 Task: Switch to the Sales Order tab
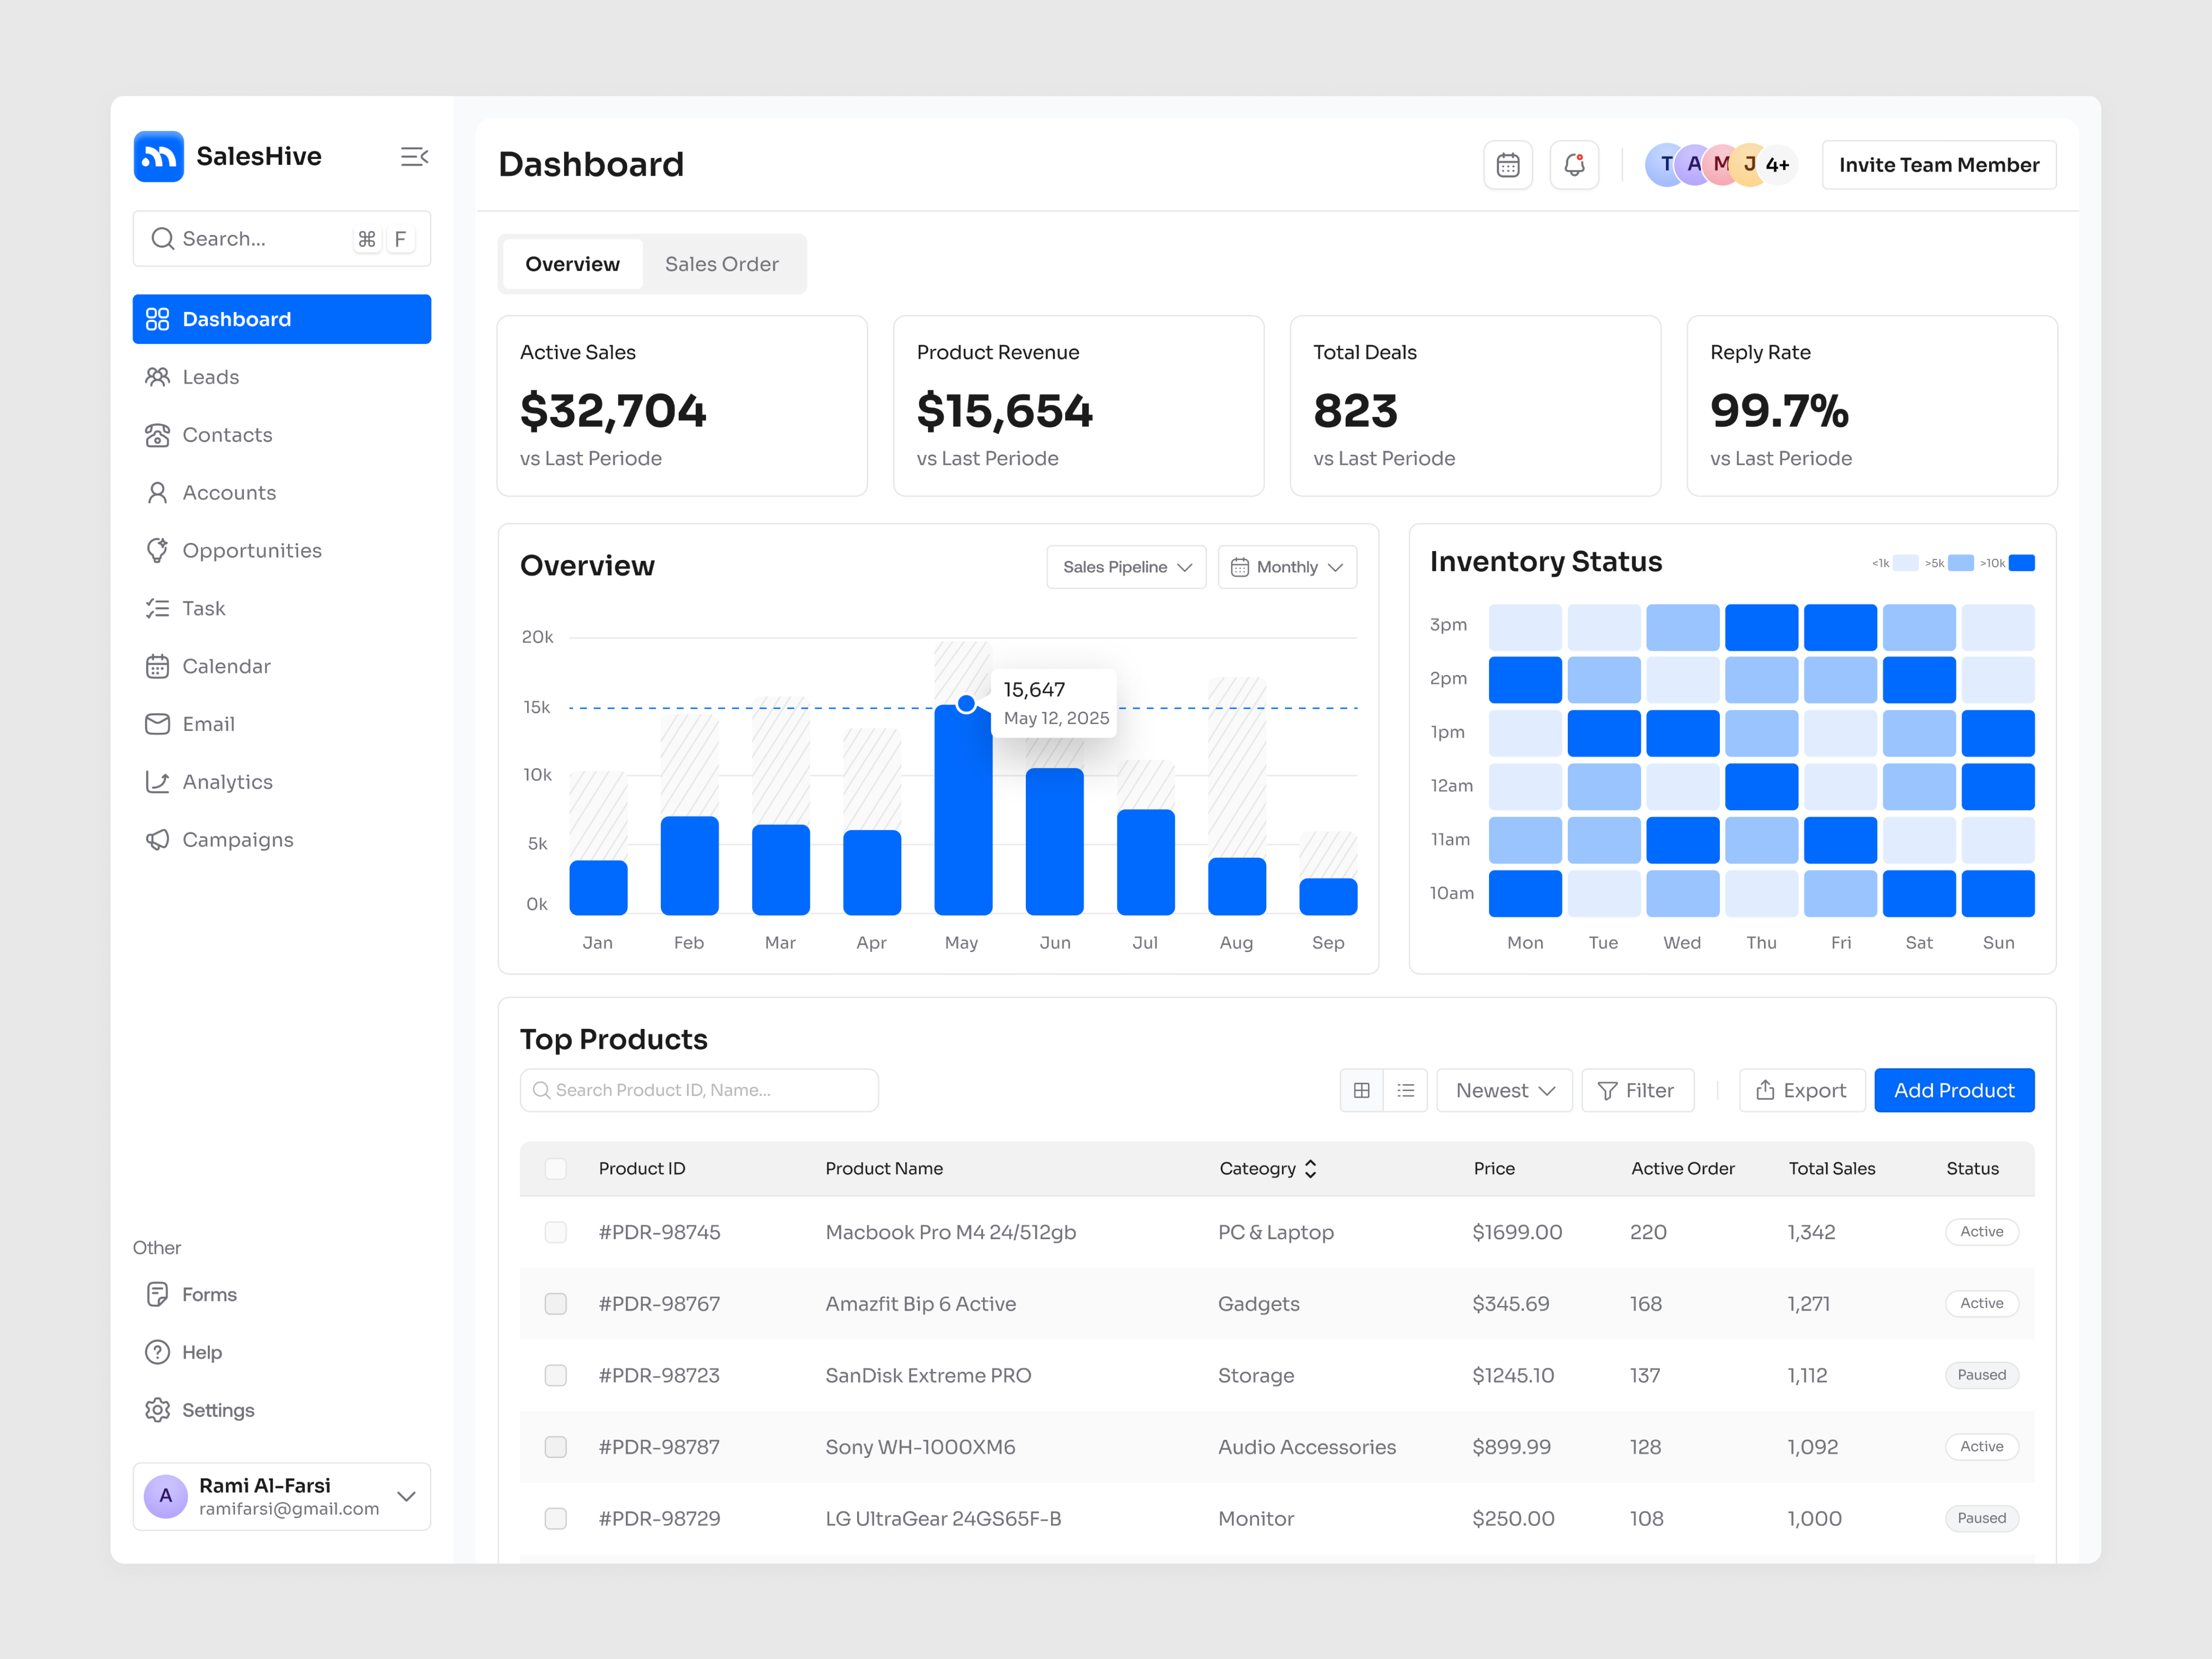721,264
